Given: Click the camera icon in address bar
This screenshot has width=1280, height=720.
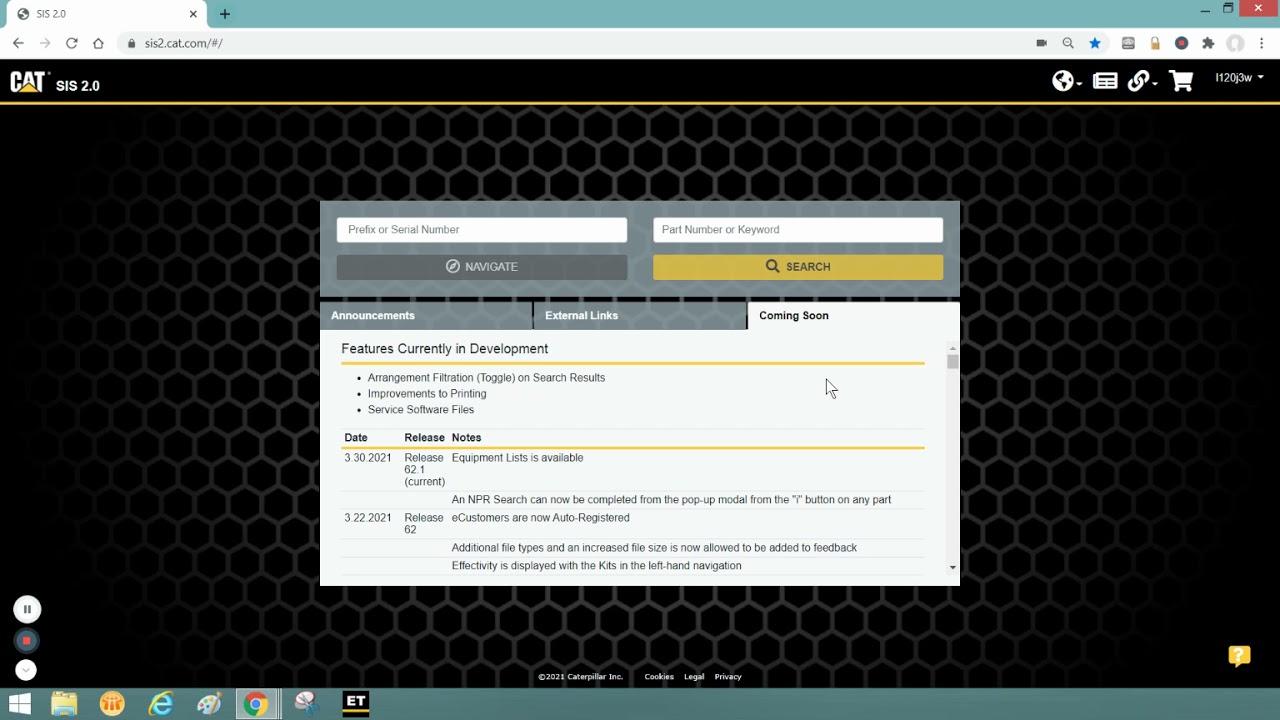Looking at the screenshot, I should pos(1041,43).
